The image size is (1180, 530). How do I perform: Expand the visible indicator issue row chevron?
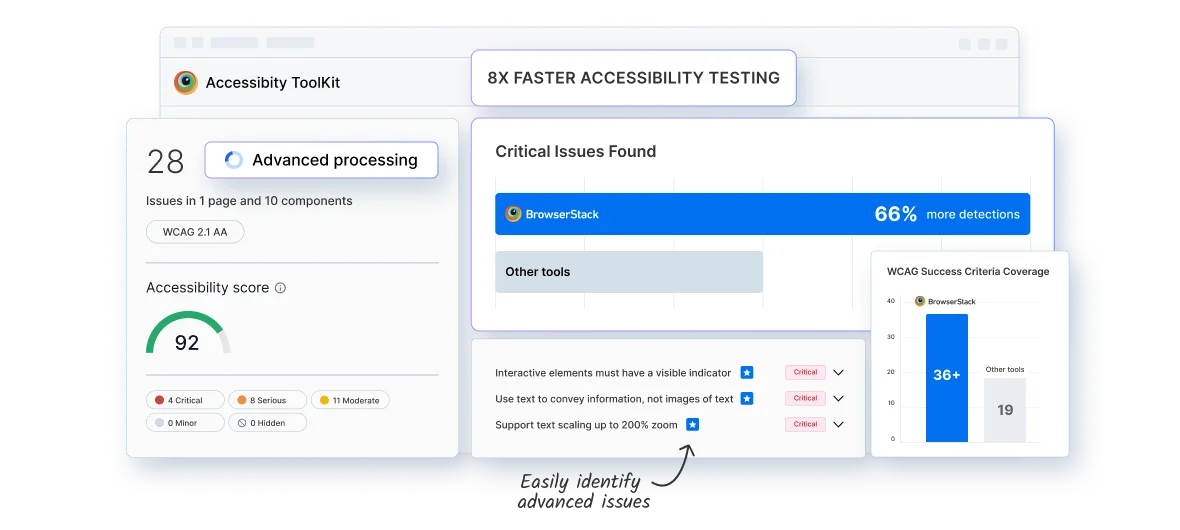[x=838, y=372]
